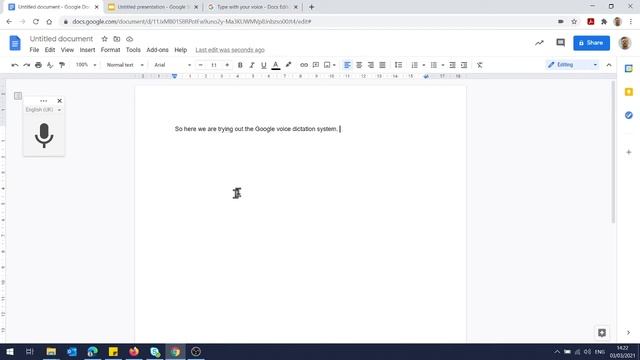Get add-ons with side panel plus
The height and width of the screenshot is (360, 640).
tap(629, 152)
